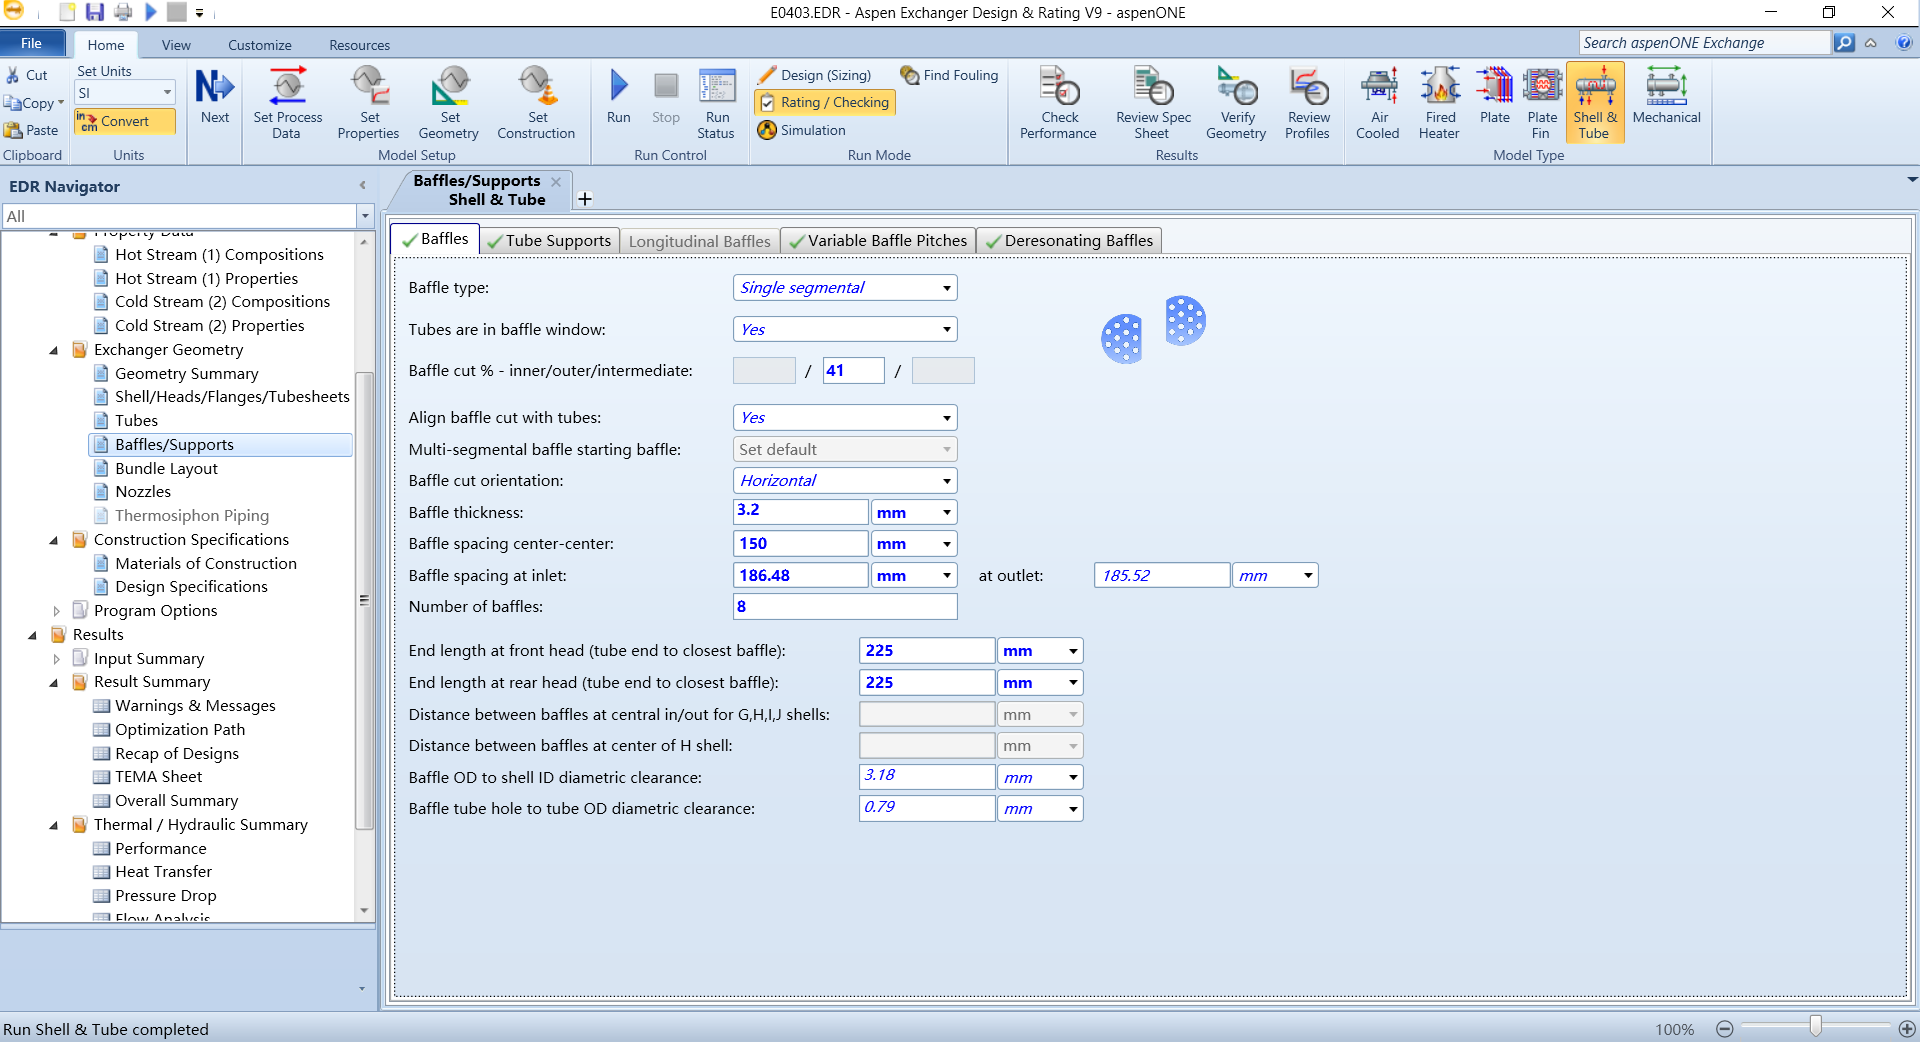The image size is (1920, 1042).
Task: Open the Tube Supports tab
Action: (549, 241)
